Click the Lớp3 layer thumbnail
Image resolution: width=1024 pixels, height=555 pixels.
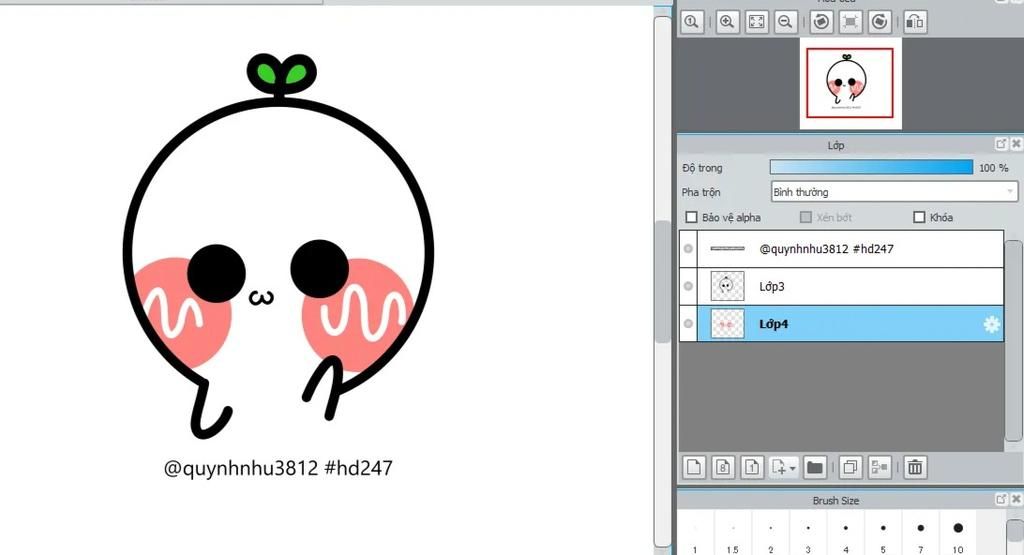pos(727,286)
